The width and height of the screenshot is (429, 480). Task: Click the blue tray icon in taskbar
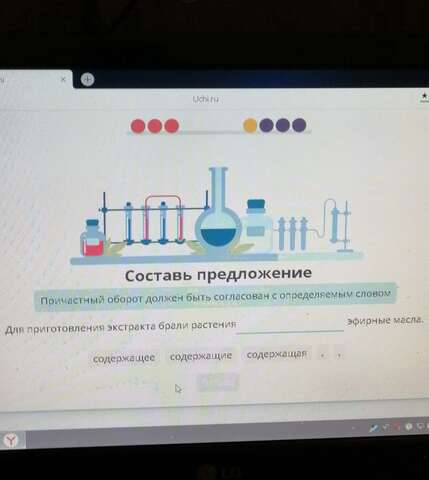tap(374, 428)
